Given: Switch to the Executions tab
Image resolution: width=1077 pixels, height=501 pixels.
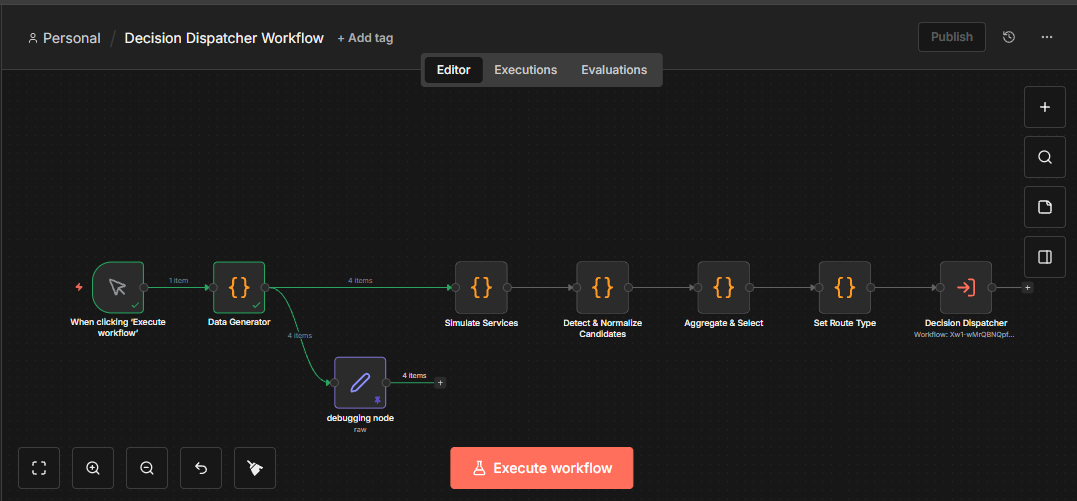Looking at the screenshot, I should pos(525,70).
